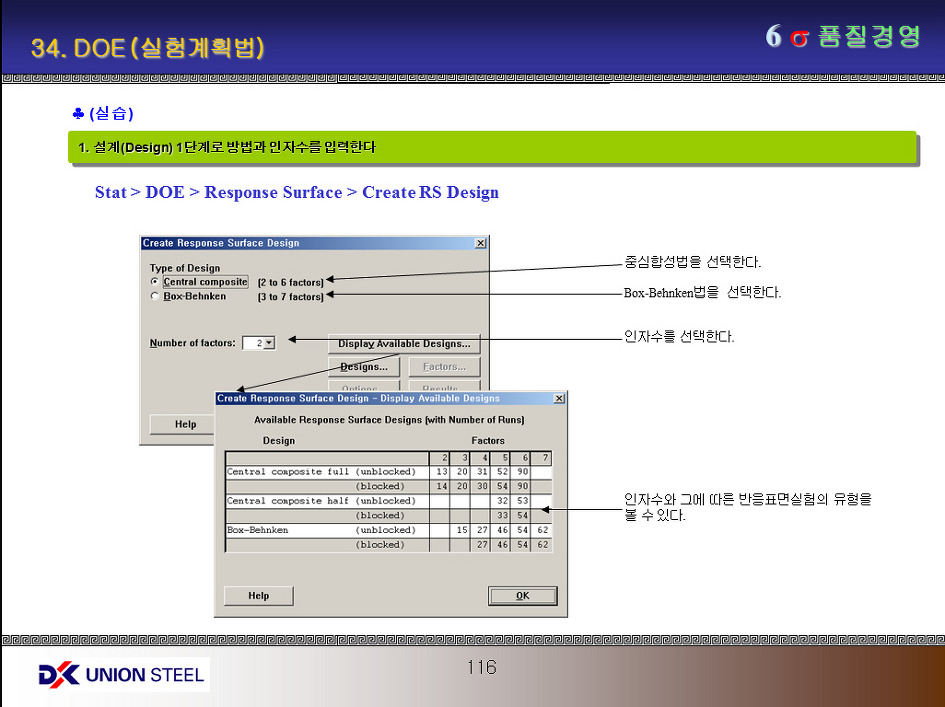The image size is (945, 707).
Task: Click Help in Create Response Surface Design dialog
Action: 182,424
